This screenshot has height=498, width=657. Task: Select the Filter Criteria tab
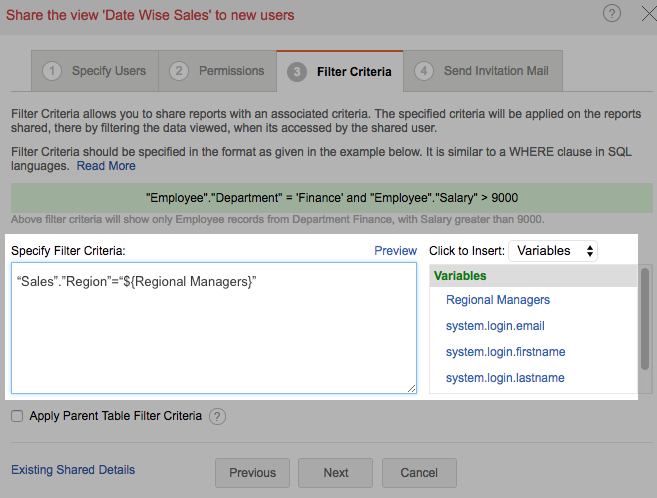tap(340, 72)
